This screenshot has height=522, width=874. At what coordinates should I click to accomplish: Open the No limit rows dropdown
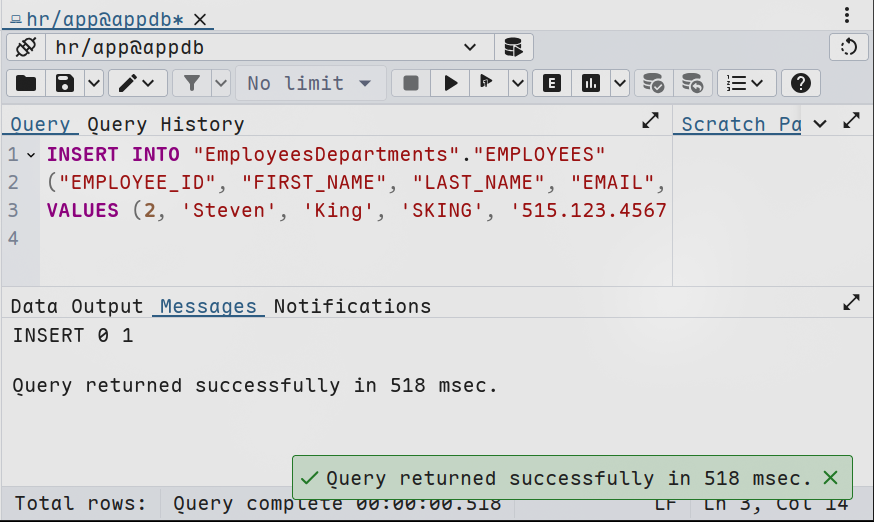(x=310, y=83)
